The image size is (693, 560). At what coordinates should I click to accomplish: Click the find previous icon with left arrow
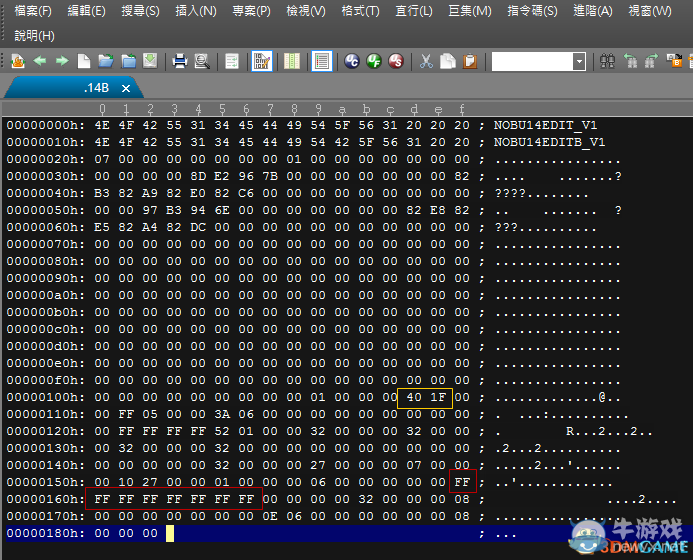(x=630, y=61)
